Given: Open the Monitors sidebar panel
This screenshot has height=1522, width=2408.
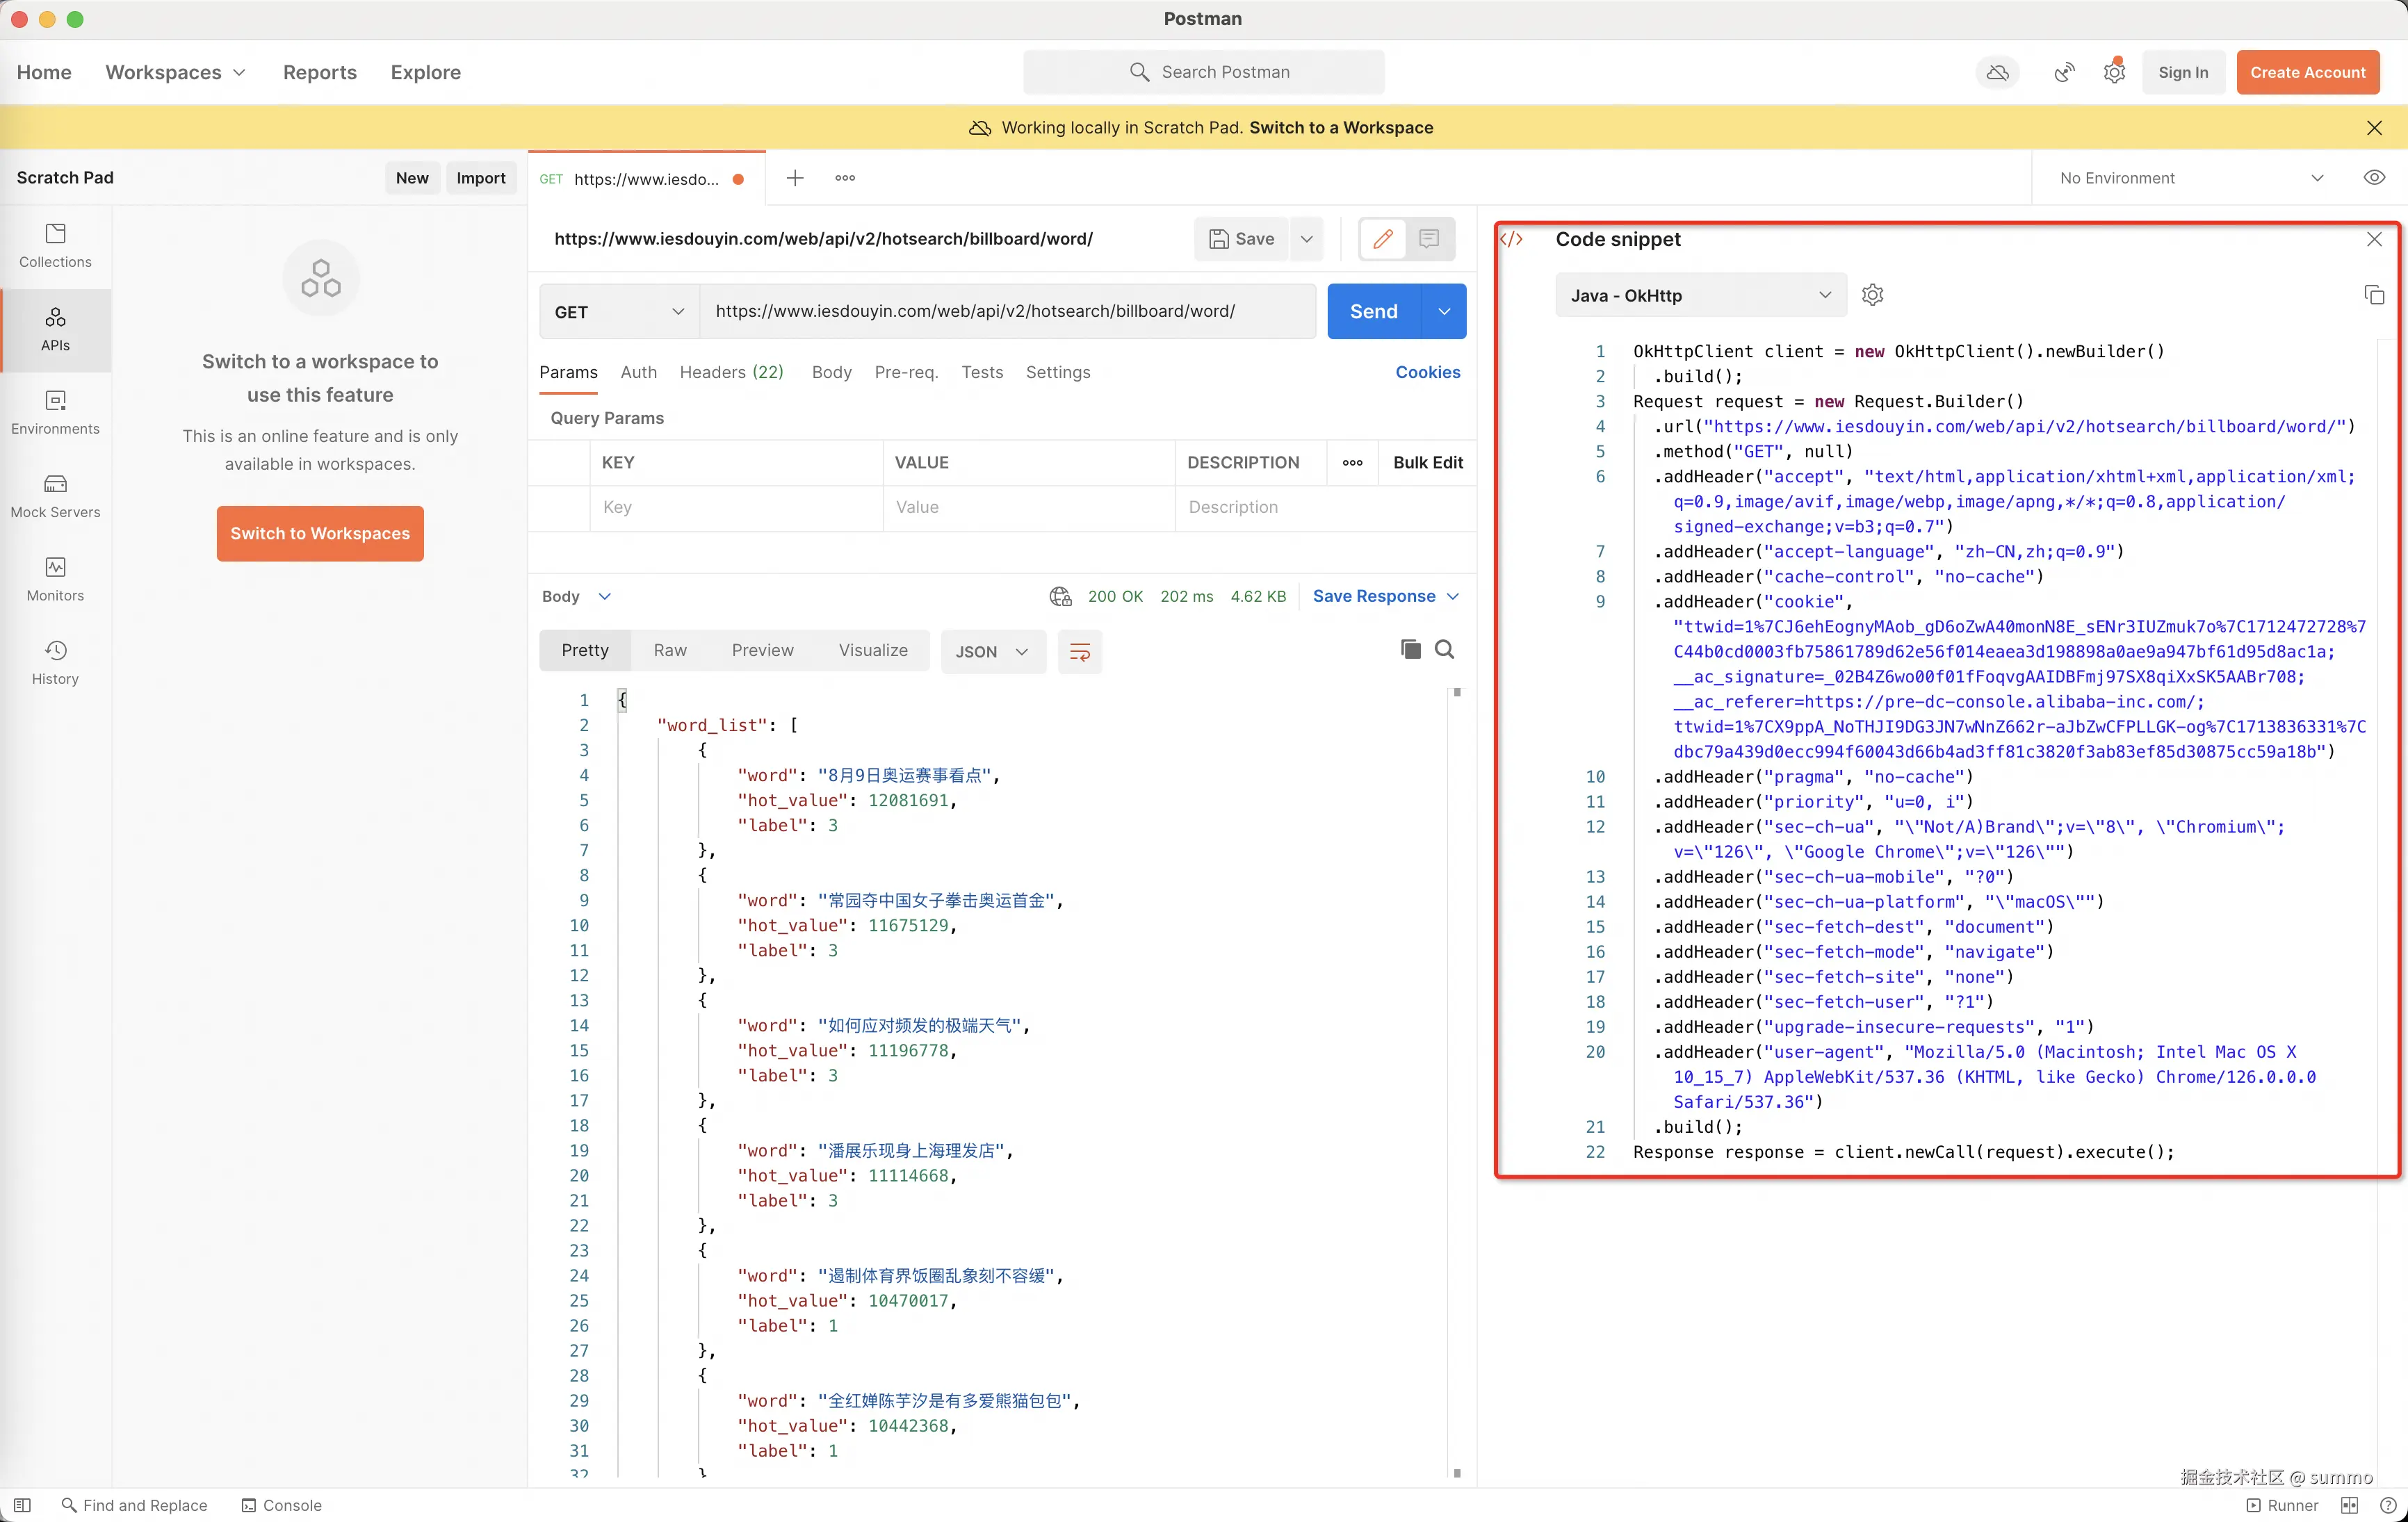Looking at the screenshot, I should tap(55, 579).
